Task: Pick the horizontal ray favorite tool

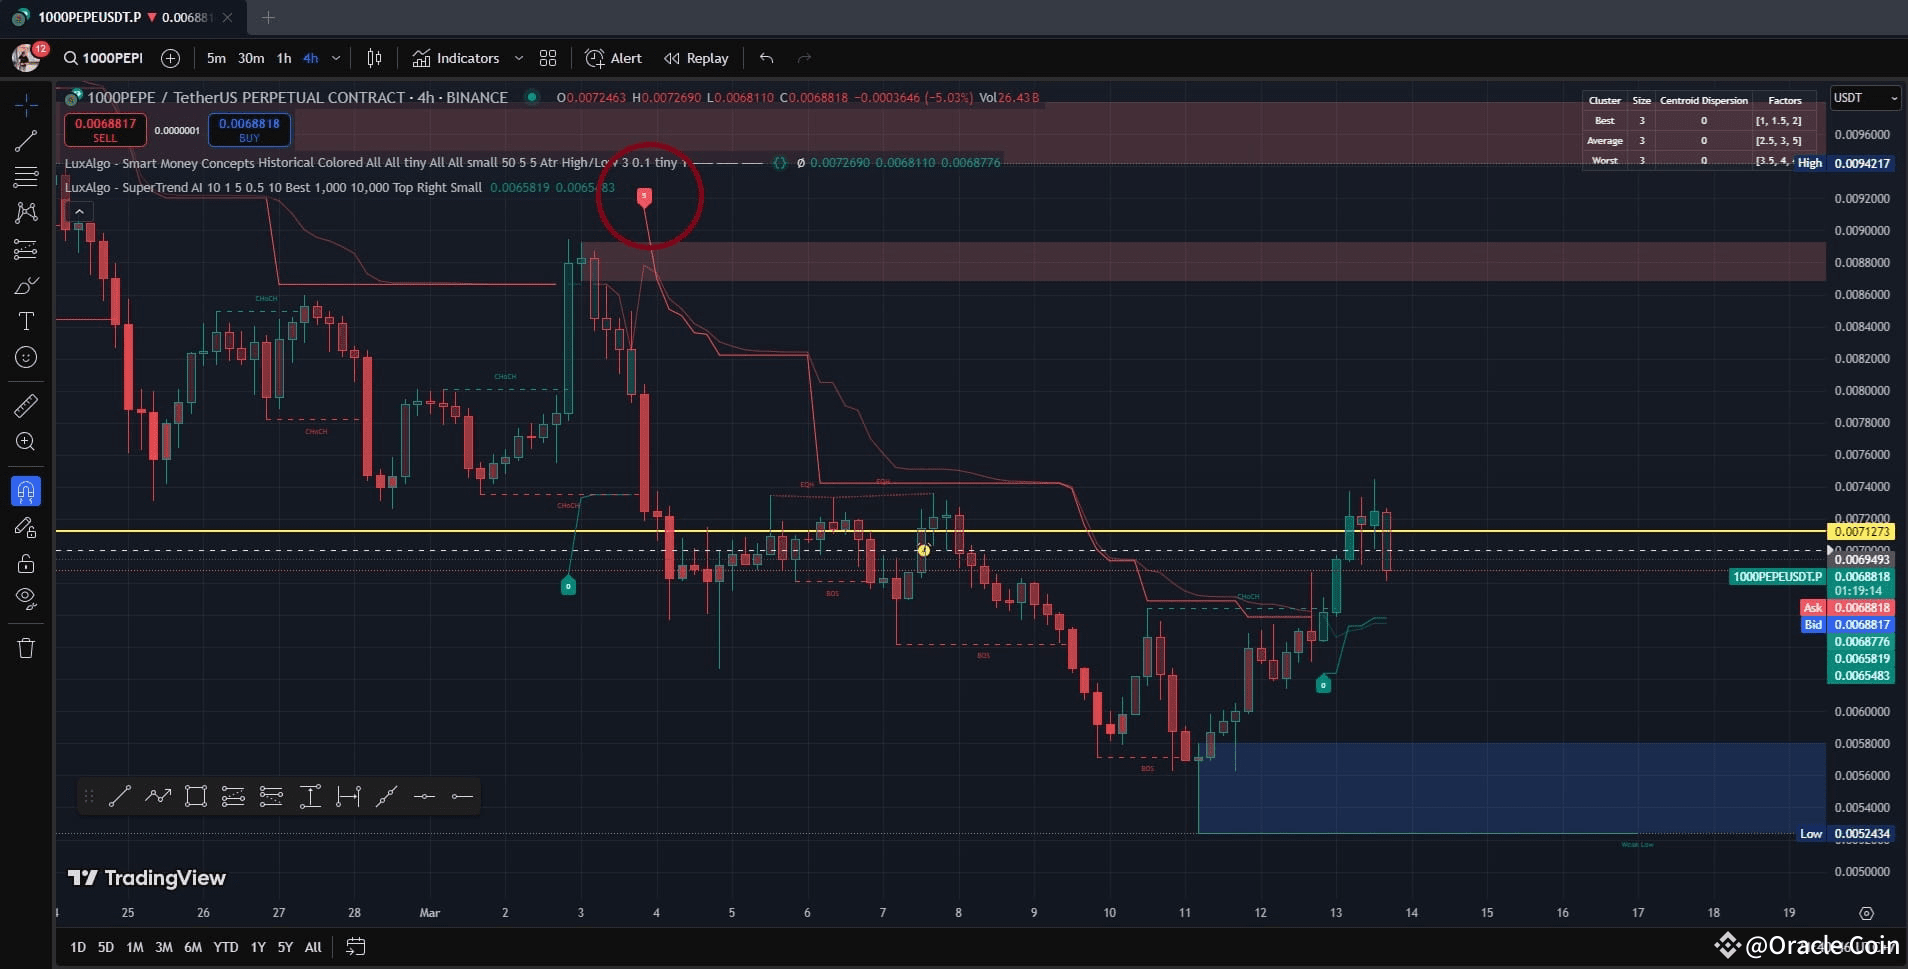Action: click(x=462, y=796)
